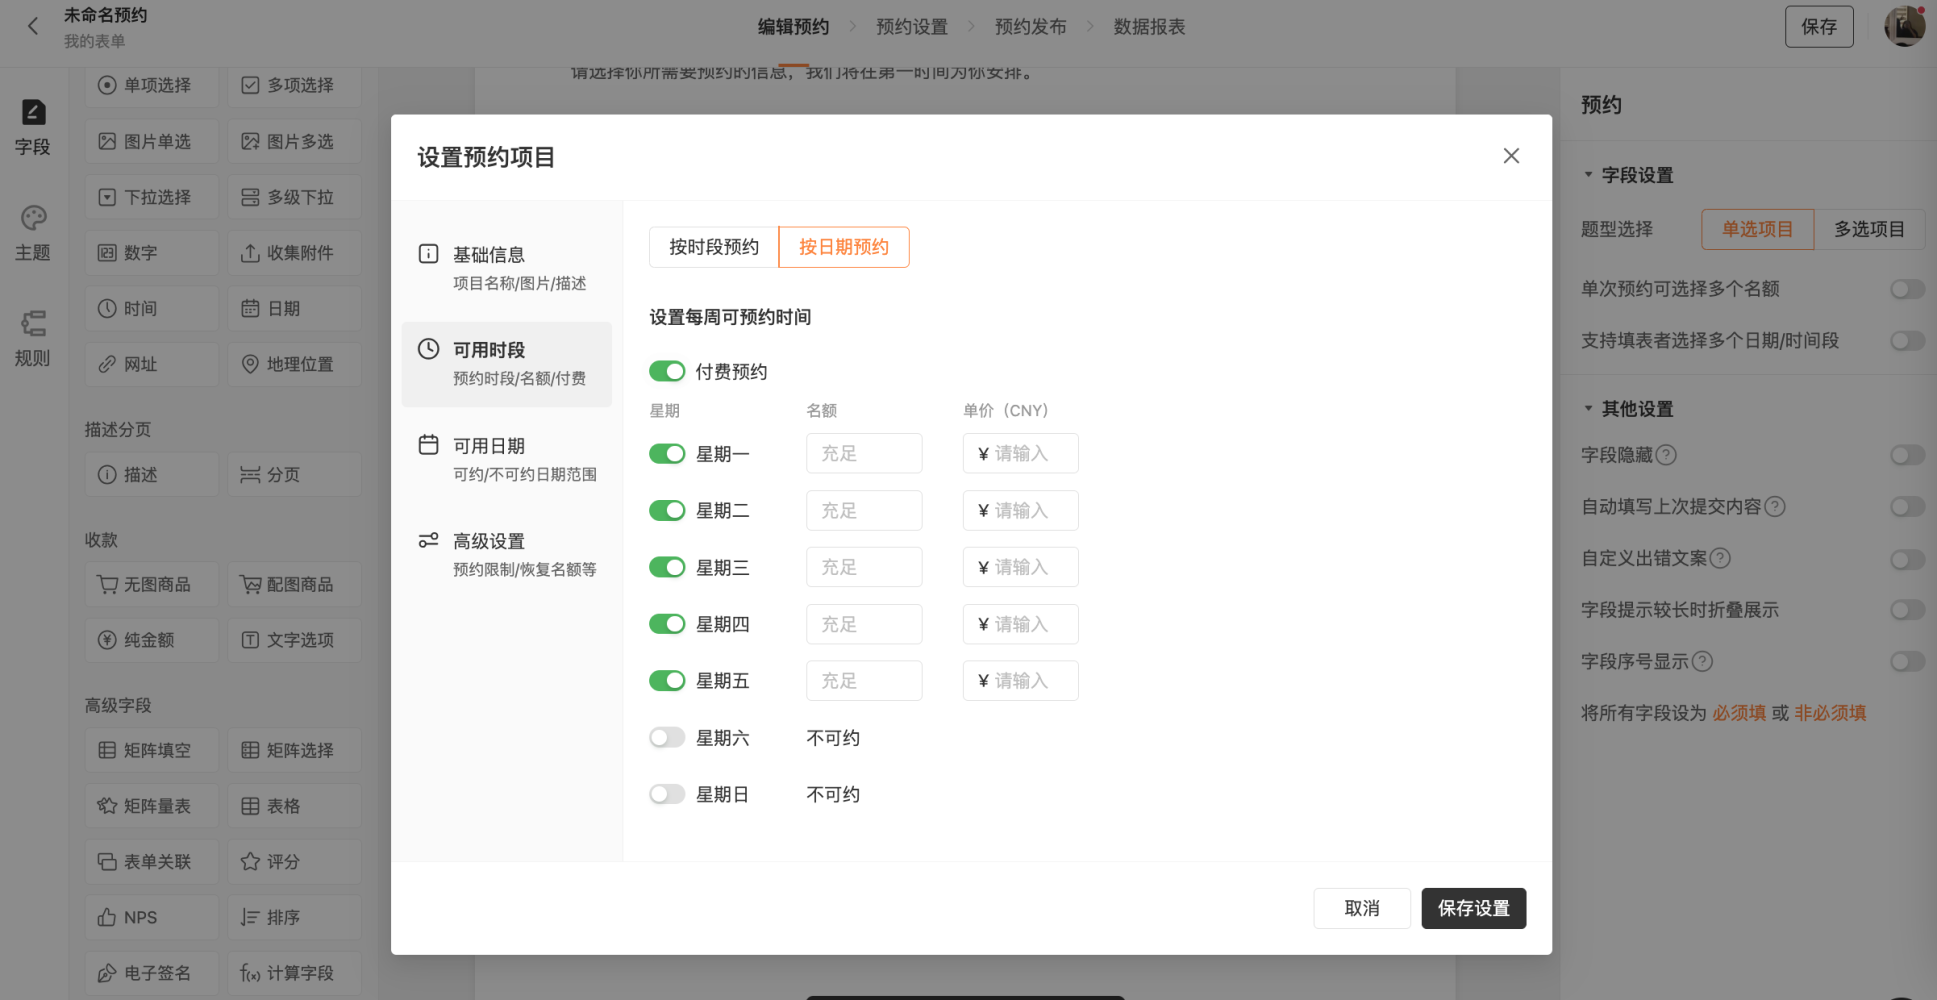The image size is (1937, 1000).
Task: Click the 保存设置 button
Action: (x=1474, y=908)
